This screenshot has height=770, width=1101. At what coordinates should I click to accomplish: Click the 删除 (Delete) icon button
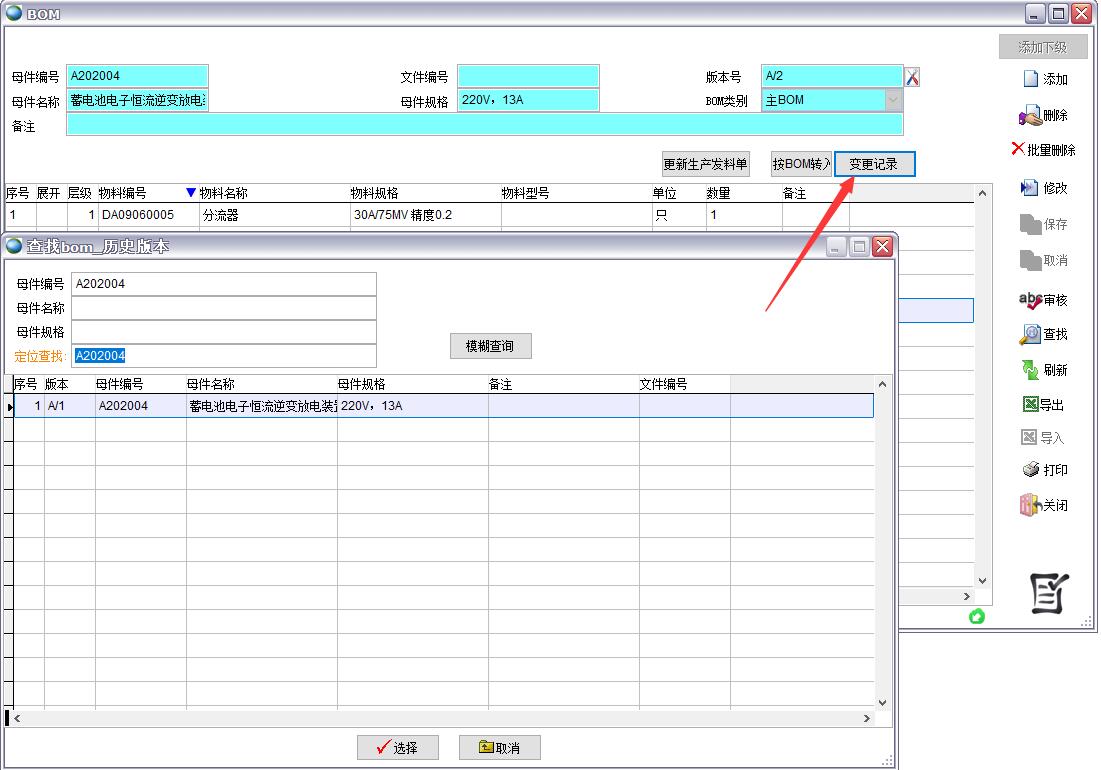click(1030, 116)
